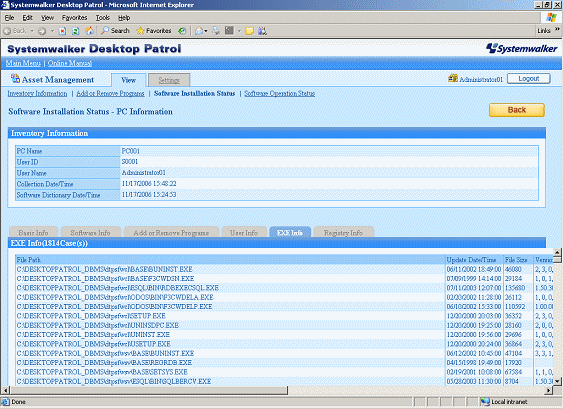
Task: Open the Tools menu
Action: point(103,18)
